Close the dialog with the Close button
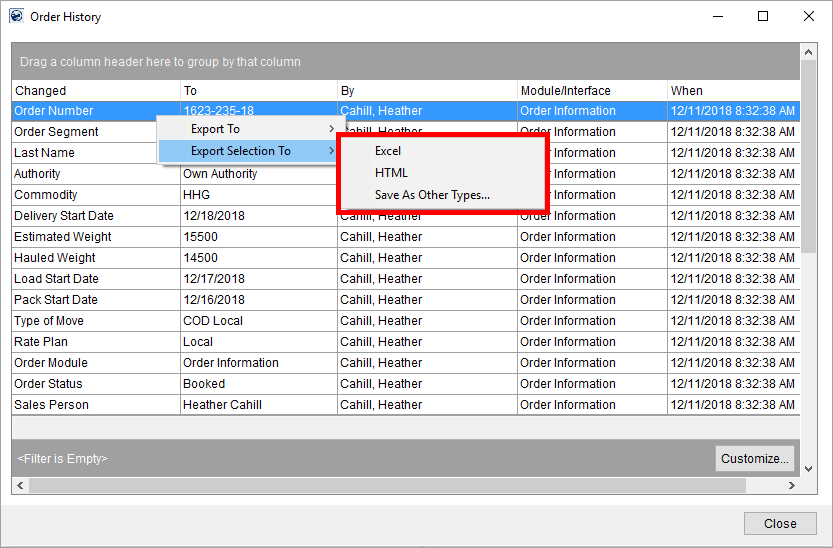The image size is (833, 548). coord(780,523)
